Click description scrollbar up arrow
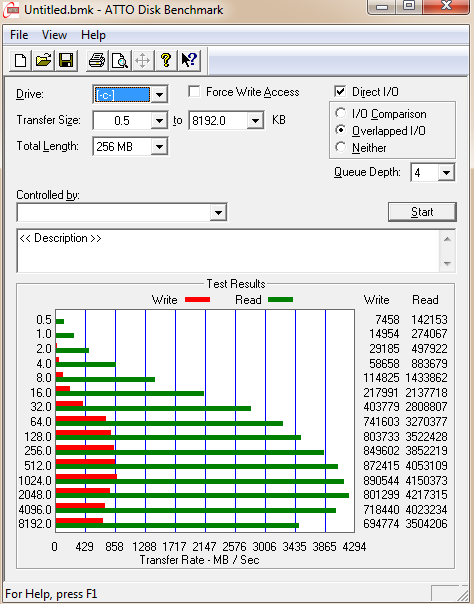Viewport: 474px width, 604px height. click(x=447, y=239)
